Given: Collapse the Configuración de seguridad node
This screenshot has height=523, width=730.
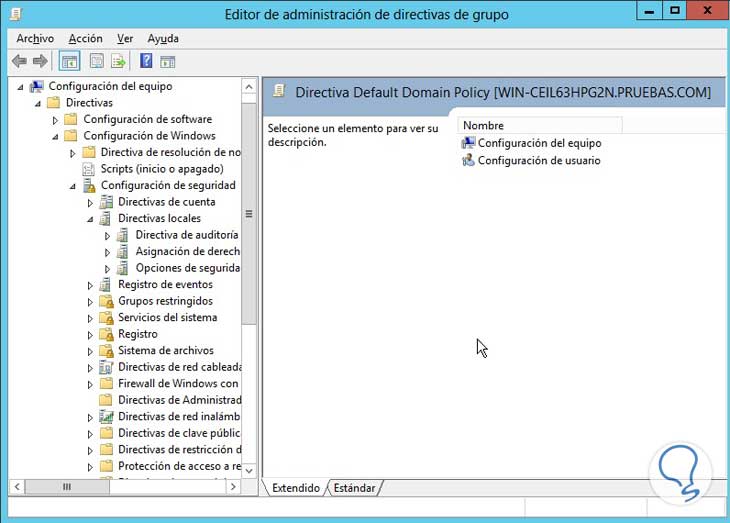Looking at the screenshot, I should (x=73, y=186).
